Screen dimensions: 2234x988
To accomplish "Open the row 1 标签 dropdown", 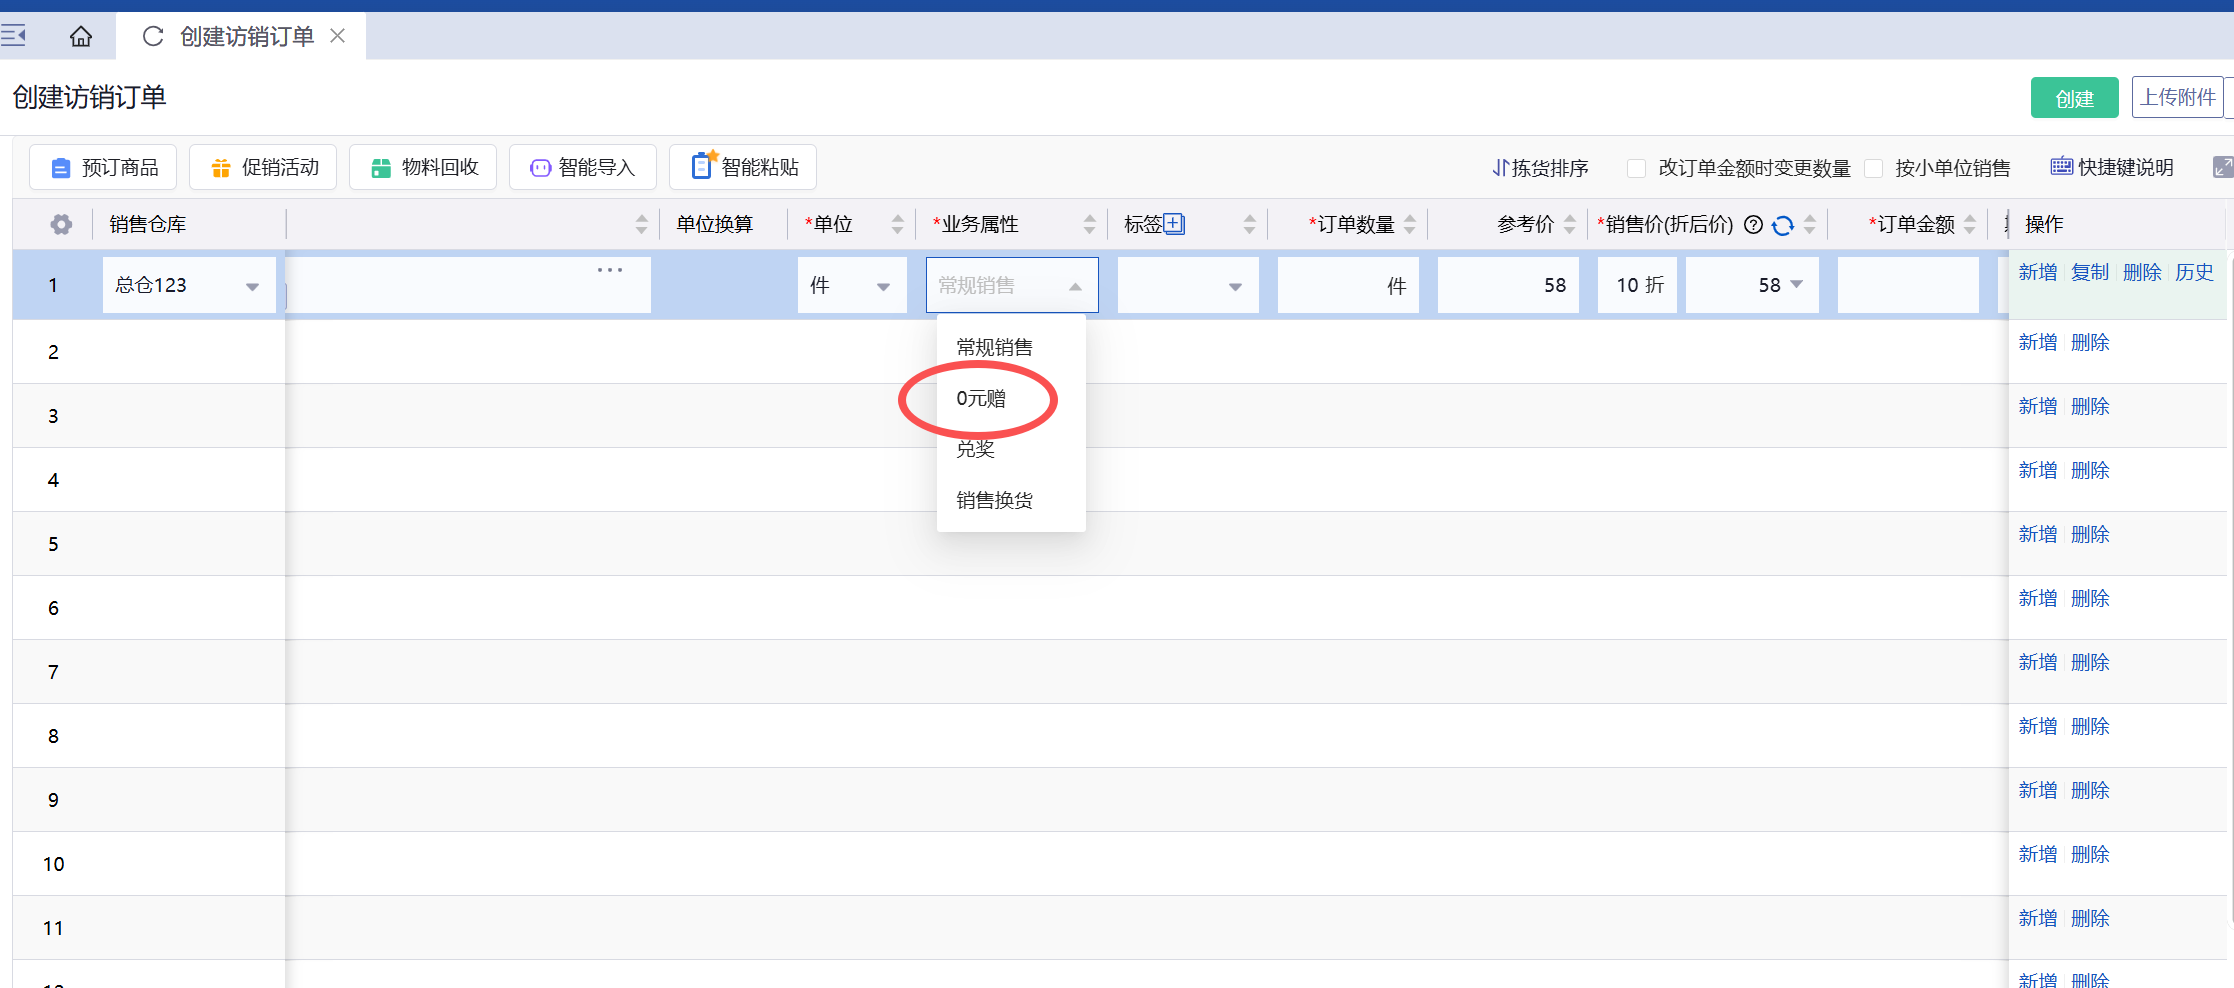I will point(1188,285).
